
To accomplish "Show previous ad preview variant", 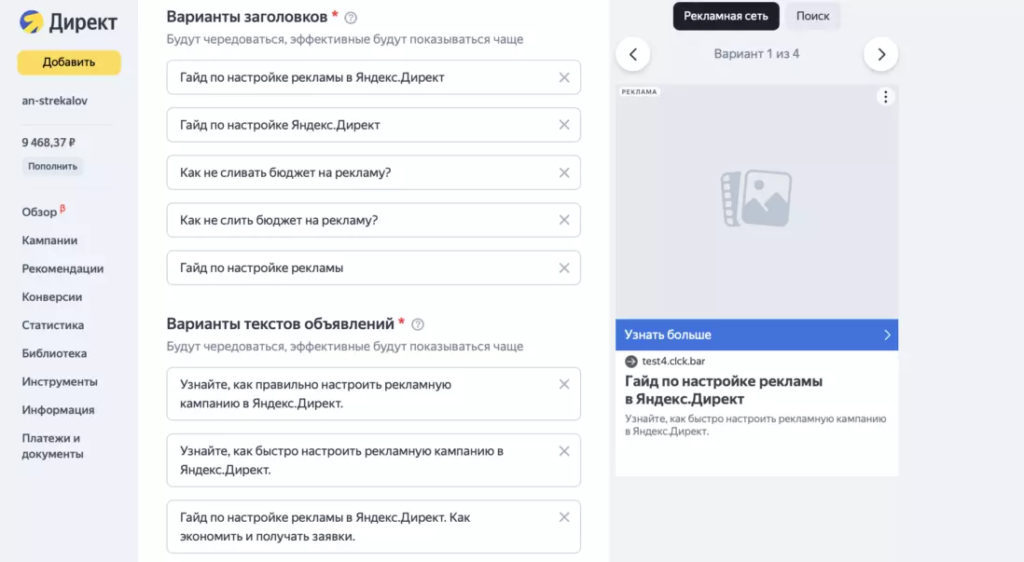I will pyautogui.click(x=633, y=54).
